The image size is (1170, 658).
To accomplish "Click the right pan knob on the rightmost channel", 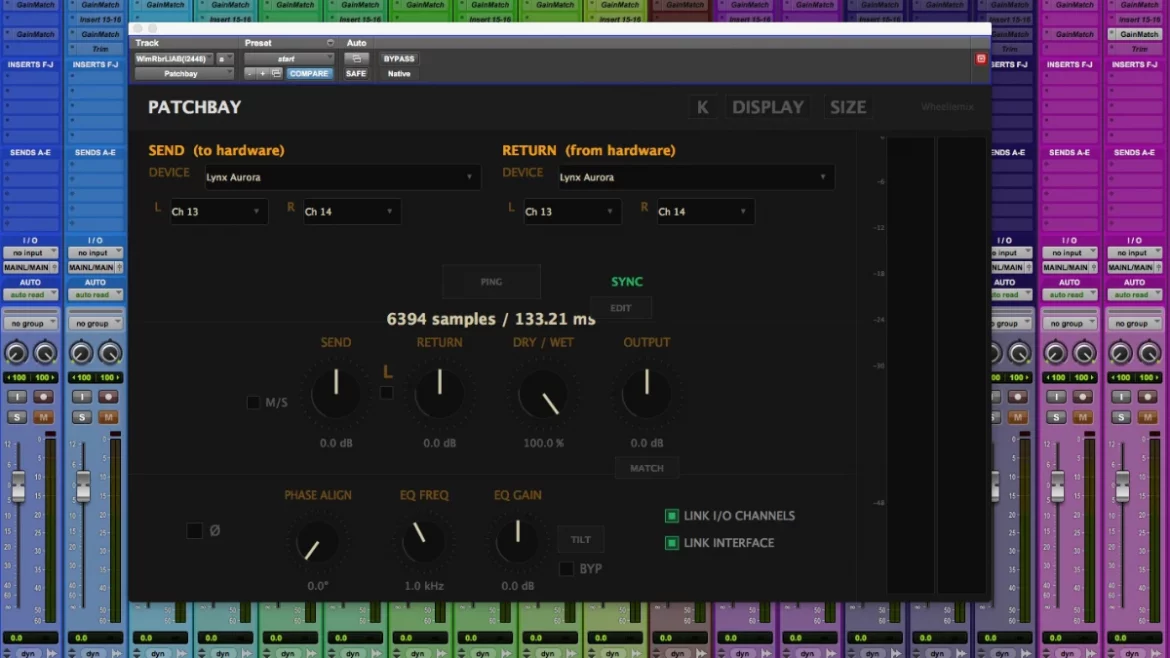I will pyautogui.click(x=1149, y=353).
